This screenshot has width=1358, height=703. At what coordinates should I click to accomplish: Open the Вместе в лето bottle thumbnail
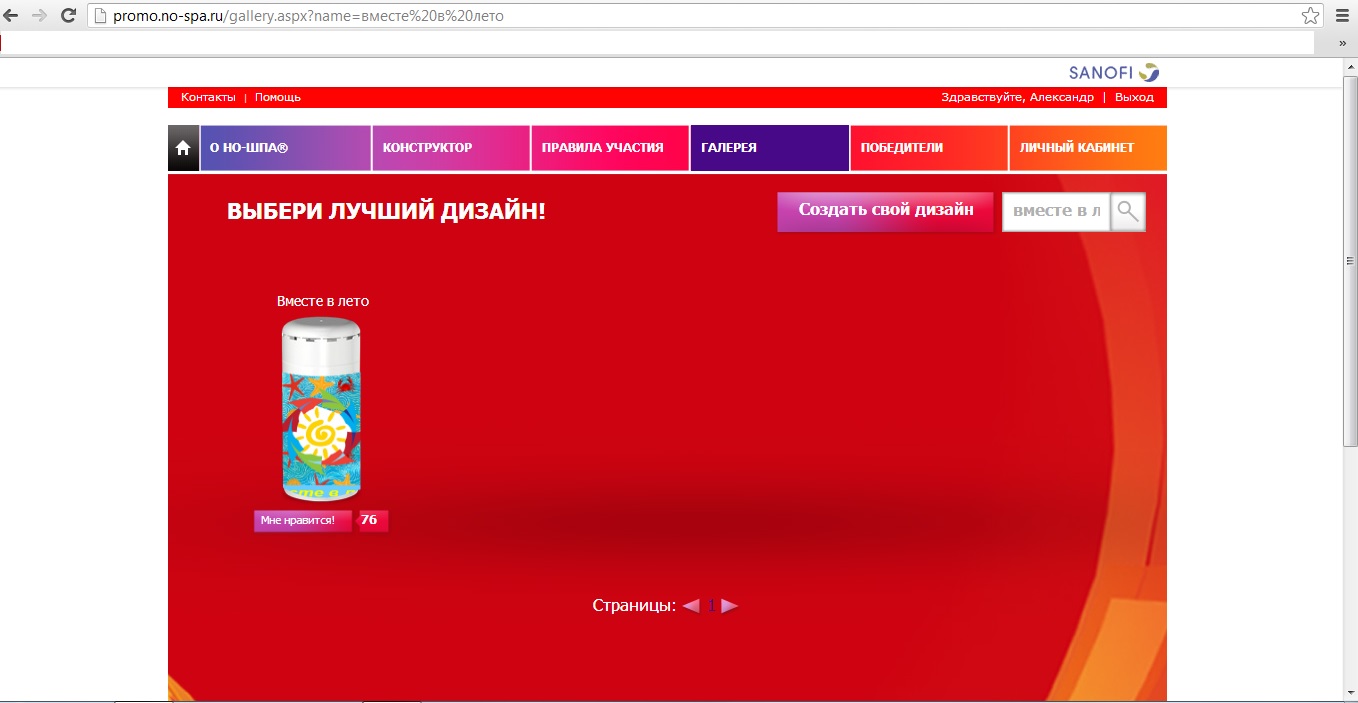tap(321, 408)
